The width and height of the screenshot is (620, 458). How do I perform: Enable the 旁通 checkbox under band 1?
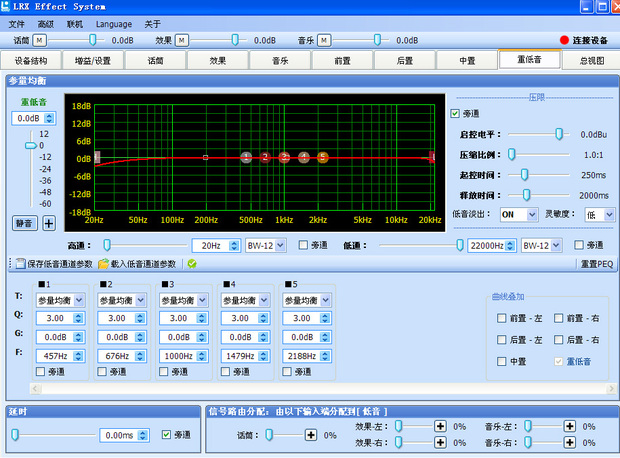coord(42,372)
